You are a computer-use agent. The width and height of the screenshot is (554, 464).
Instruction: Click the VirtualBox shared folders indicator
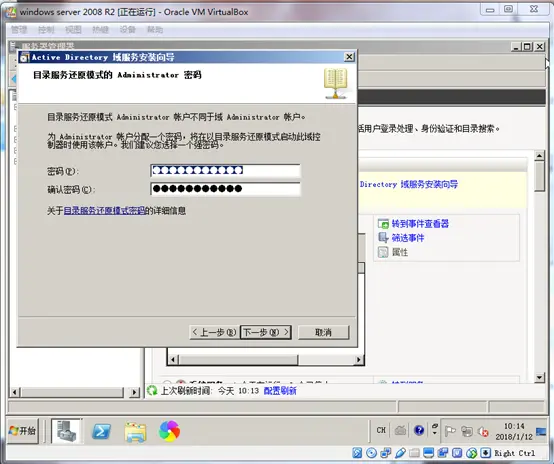414,453
